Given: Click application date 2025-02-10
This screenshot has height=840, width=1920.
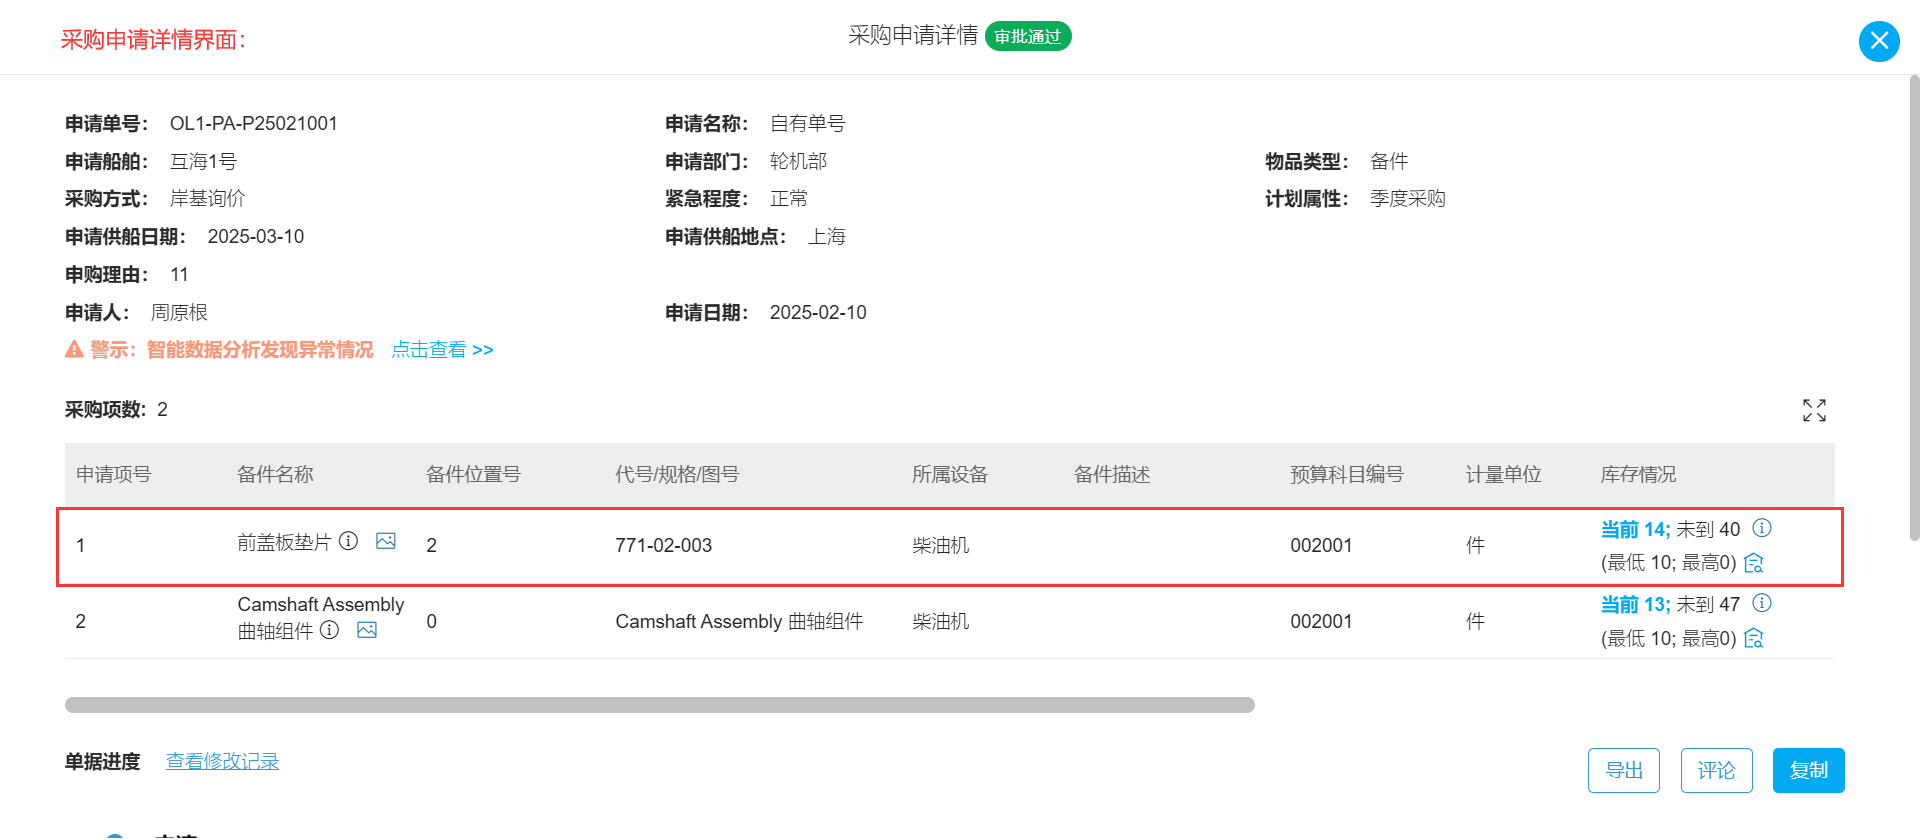Looking at the screenshot, I should [x=818, y=312].
